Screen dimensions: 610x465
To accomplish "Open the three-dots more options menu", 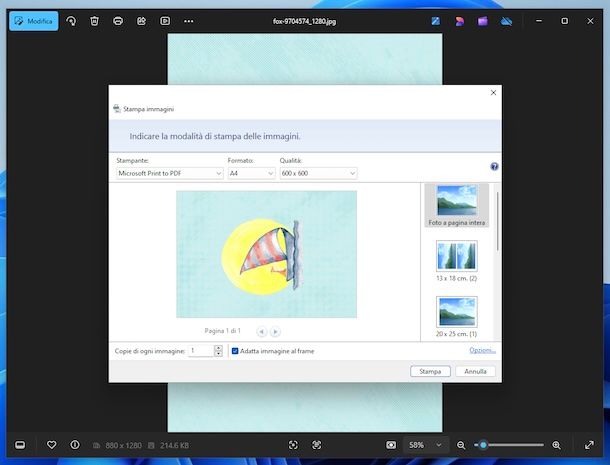I will coord(189,21).
